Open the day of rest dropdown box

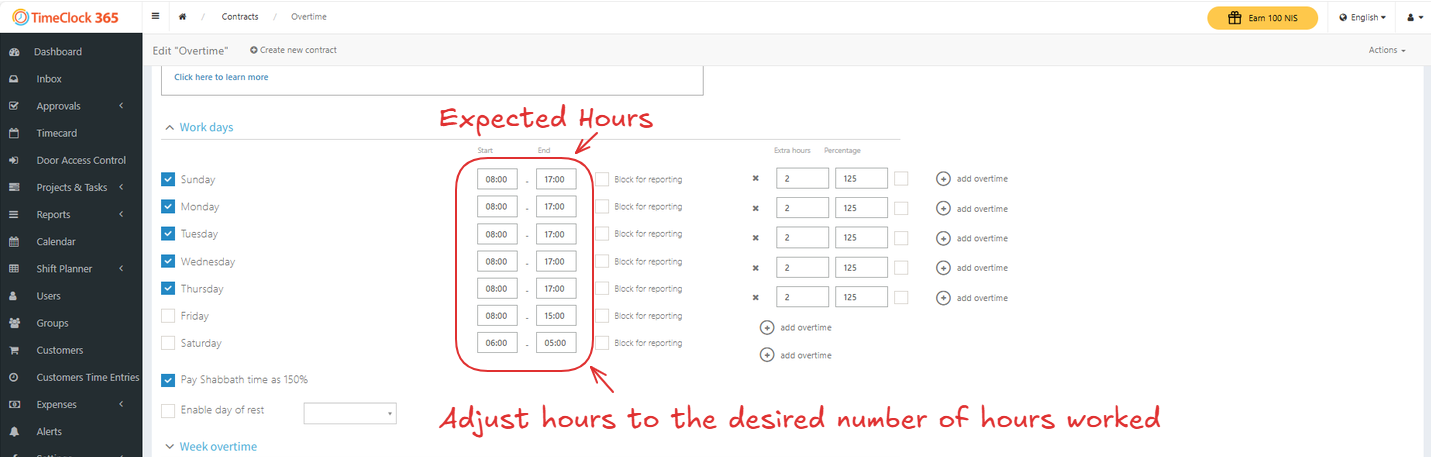point(349,413)
